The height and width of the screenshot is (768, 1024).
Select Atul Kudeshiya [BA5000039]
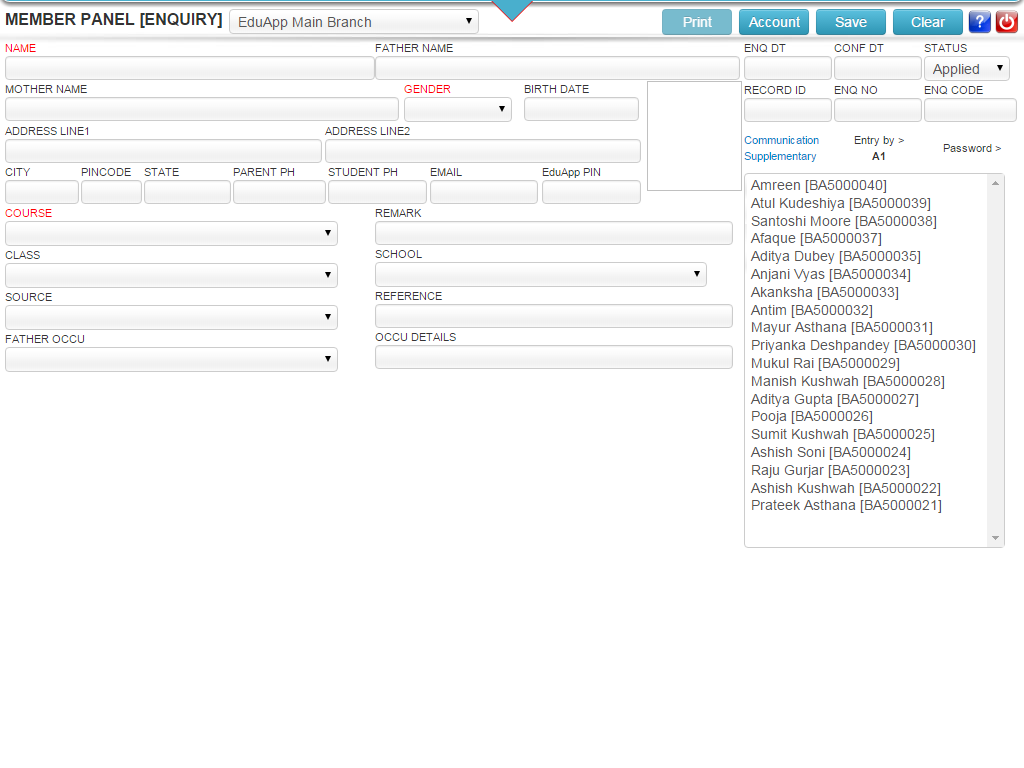click(x=840, y=203)
